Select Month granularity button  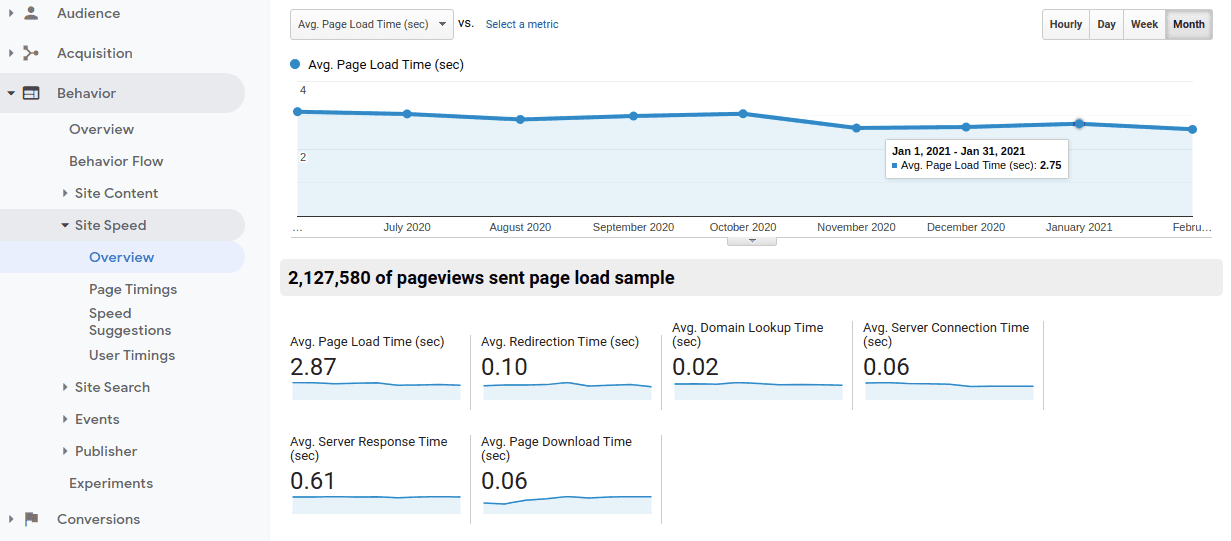(x=1188, y=25)
